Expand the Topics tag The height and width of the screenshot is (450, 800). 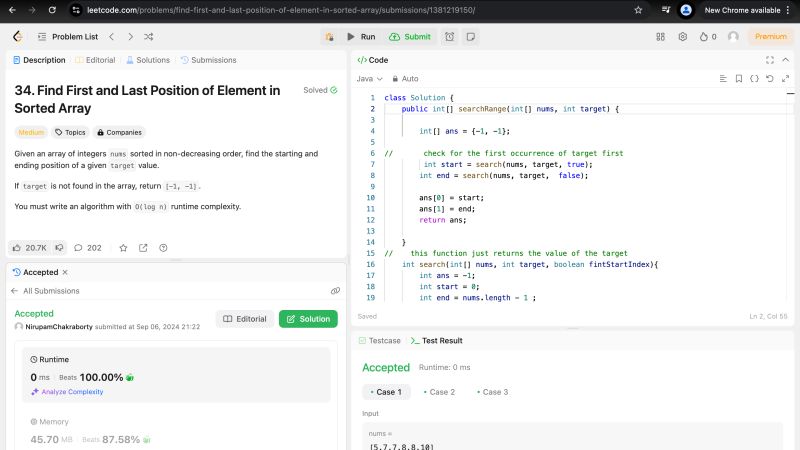click(70, 132)
